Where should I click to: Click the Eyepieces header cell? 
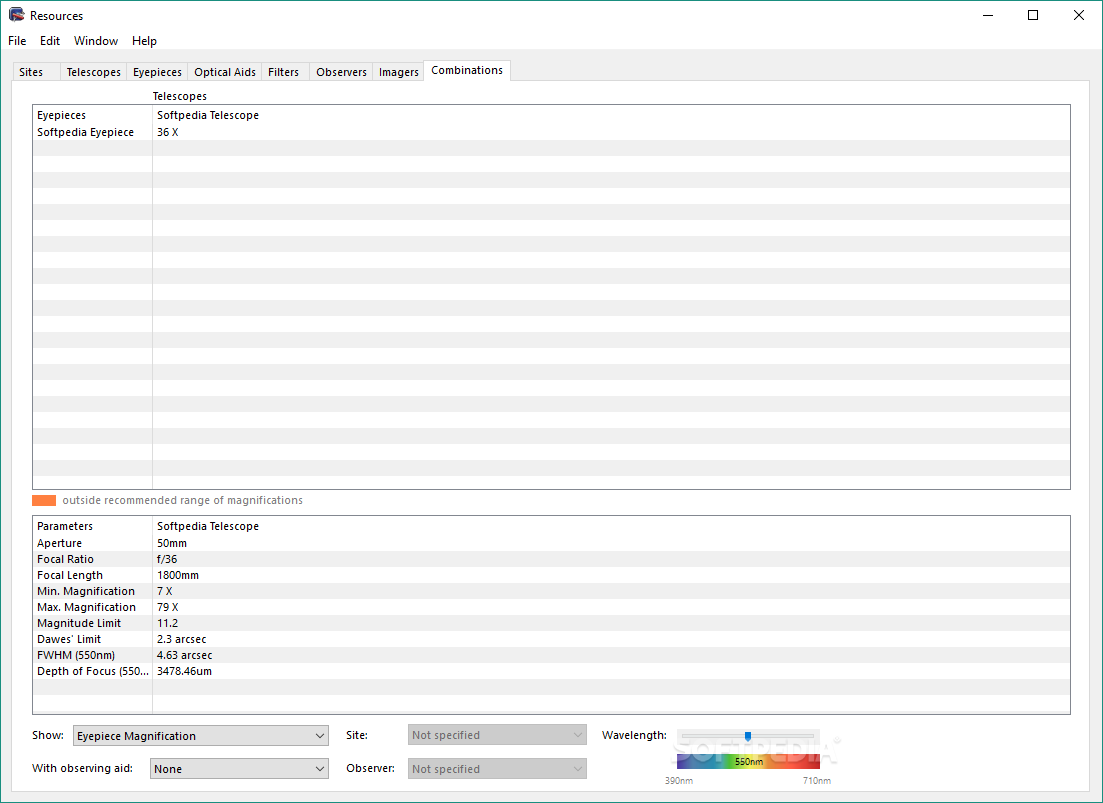(x=61, y=115)
